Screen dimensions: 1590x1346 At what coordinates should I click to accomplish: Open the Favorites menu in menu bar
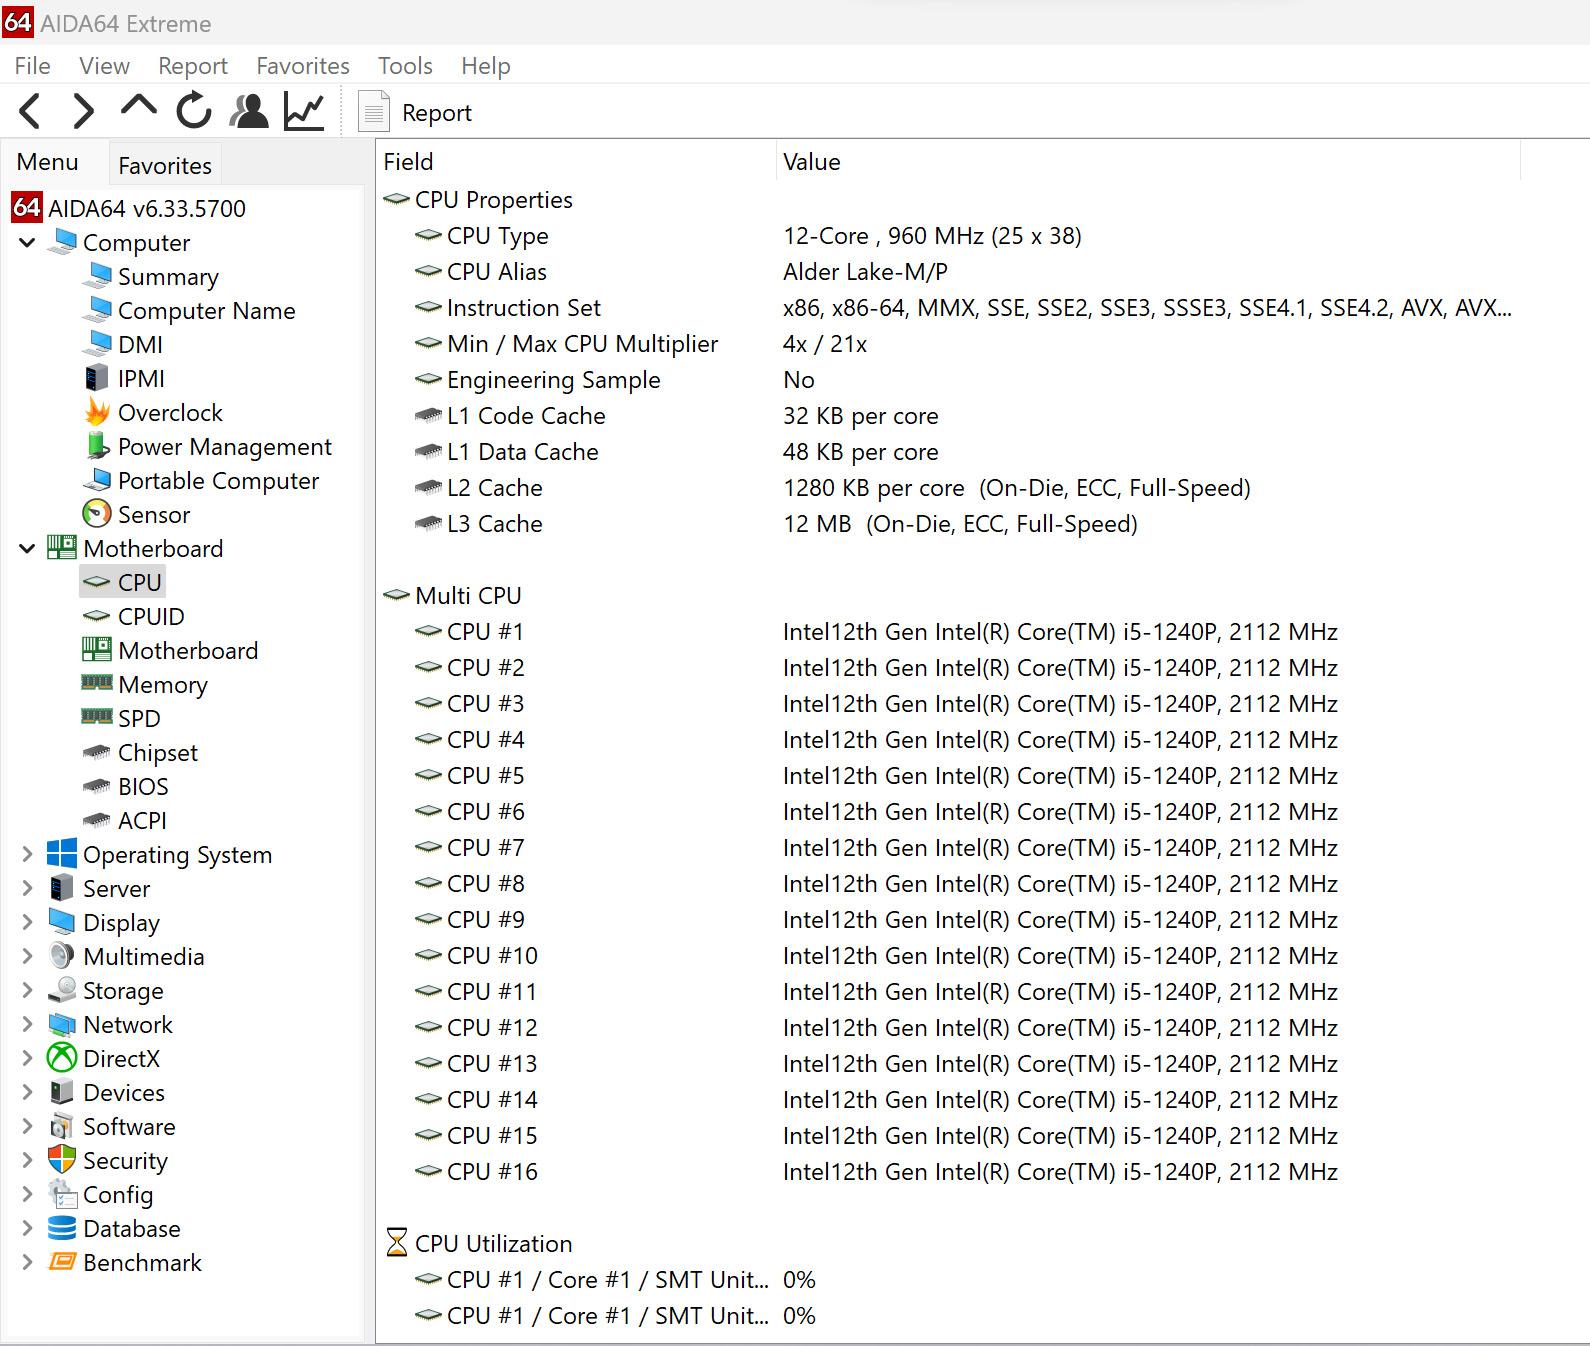(303, 66)
